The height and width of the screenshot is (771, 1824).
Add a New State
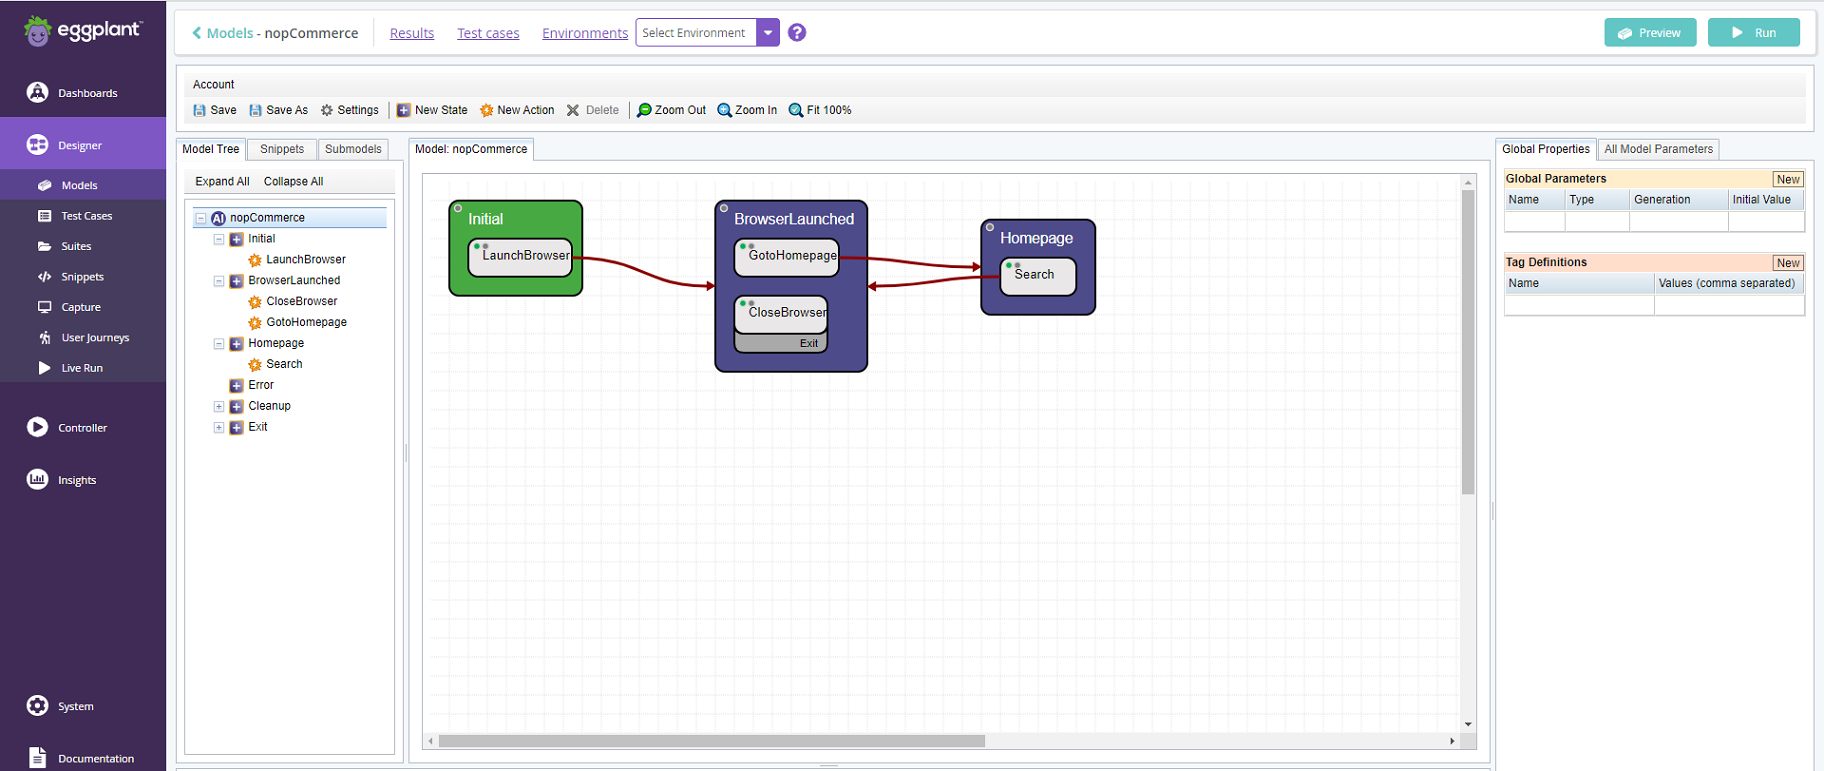point(432,110)
